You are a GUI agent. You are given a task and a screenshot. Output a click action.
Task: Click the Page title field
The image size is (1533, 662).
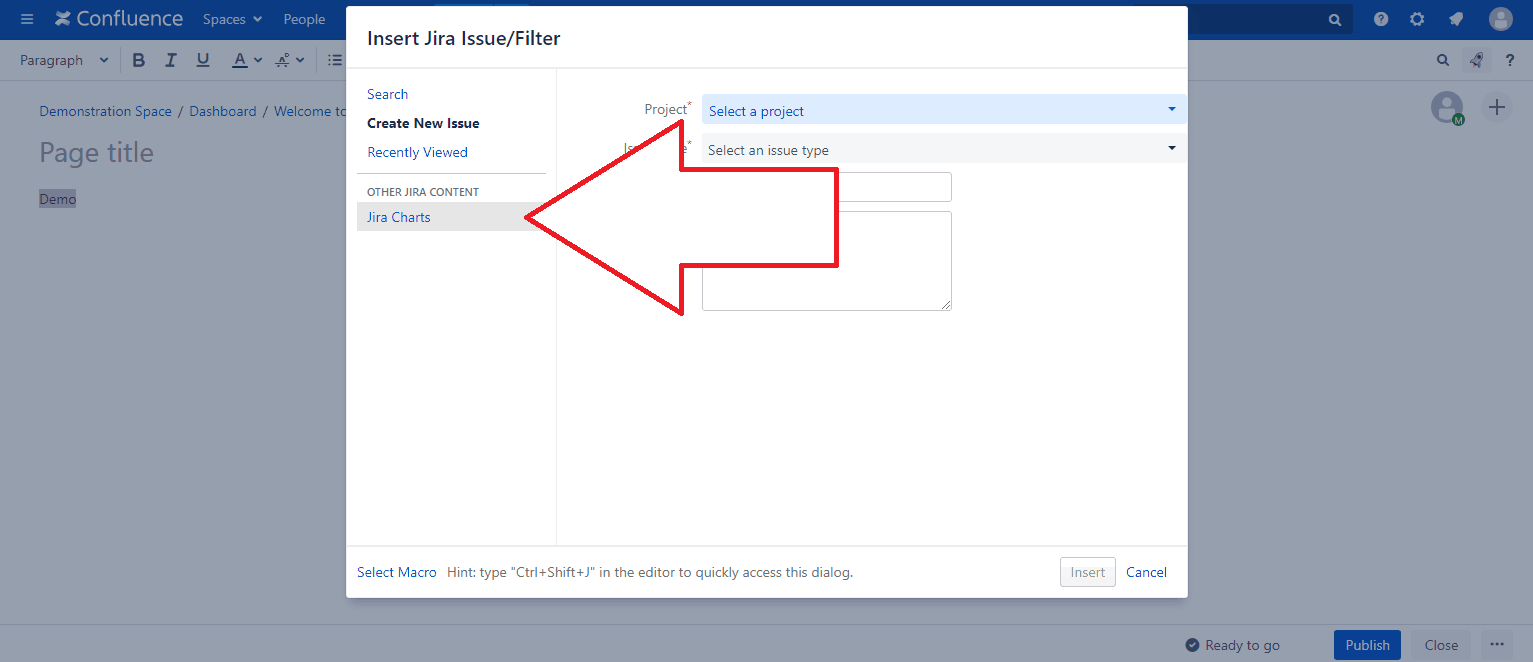96,152
